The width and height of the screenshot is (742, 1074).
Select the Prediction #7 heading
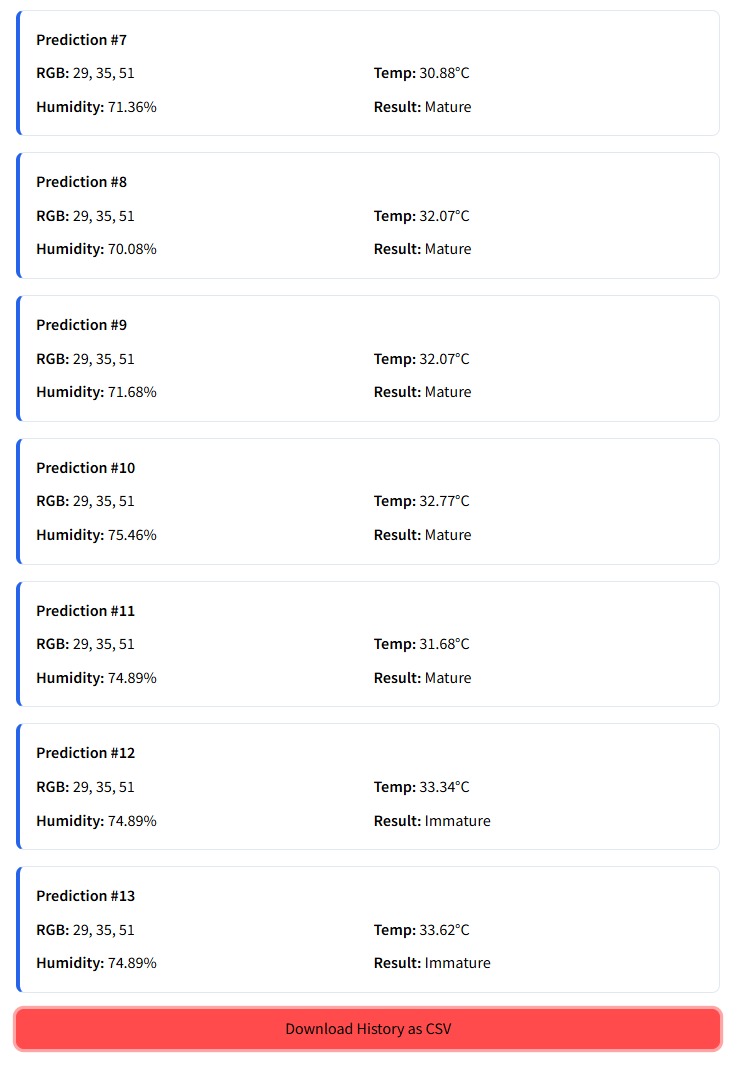(81, 40)
